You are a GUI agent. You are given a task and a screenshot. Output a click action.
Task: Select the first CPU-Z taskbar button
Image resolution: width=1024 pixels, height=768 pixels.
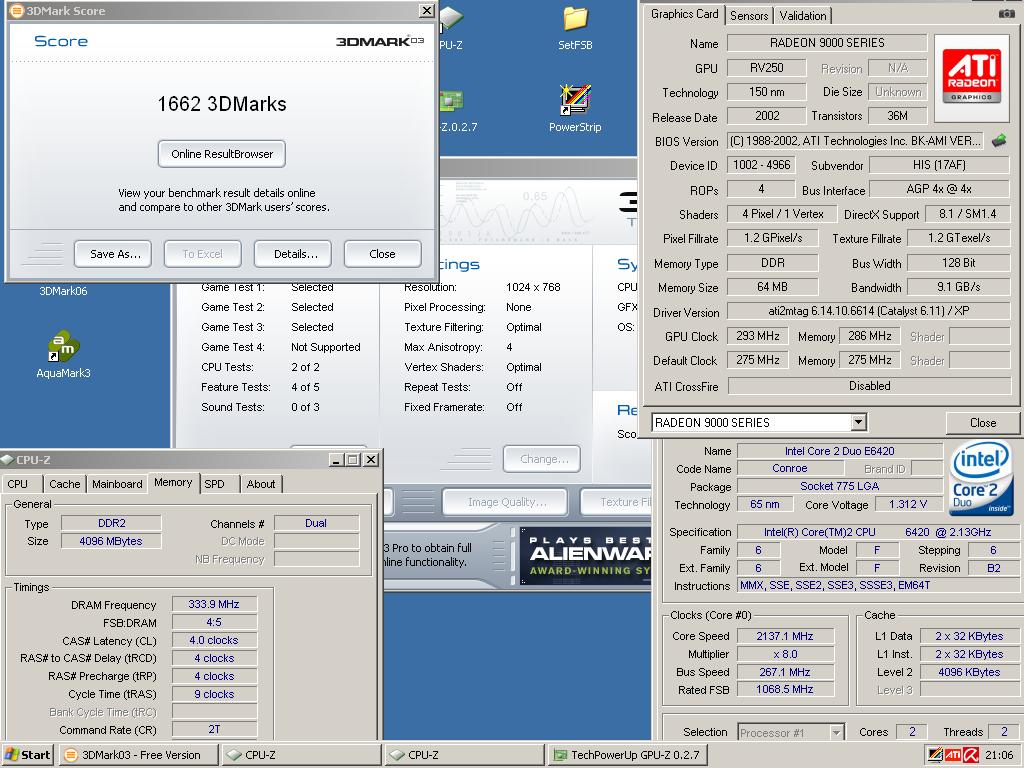pyautogui.click(x=301, y=755)
